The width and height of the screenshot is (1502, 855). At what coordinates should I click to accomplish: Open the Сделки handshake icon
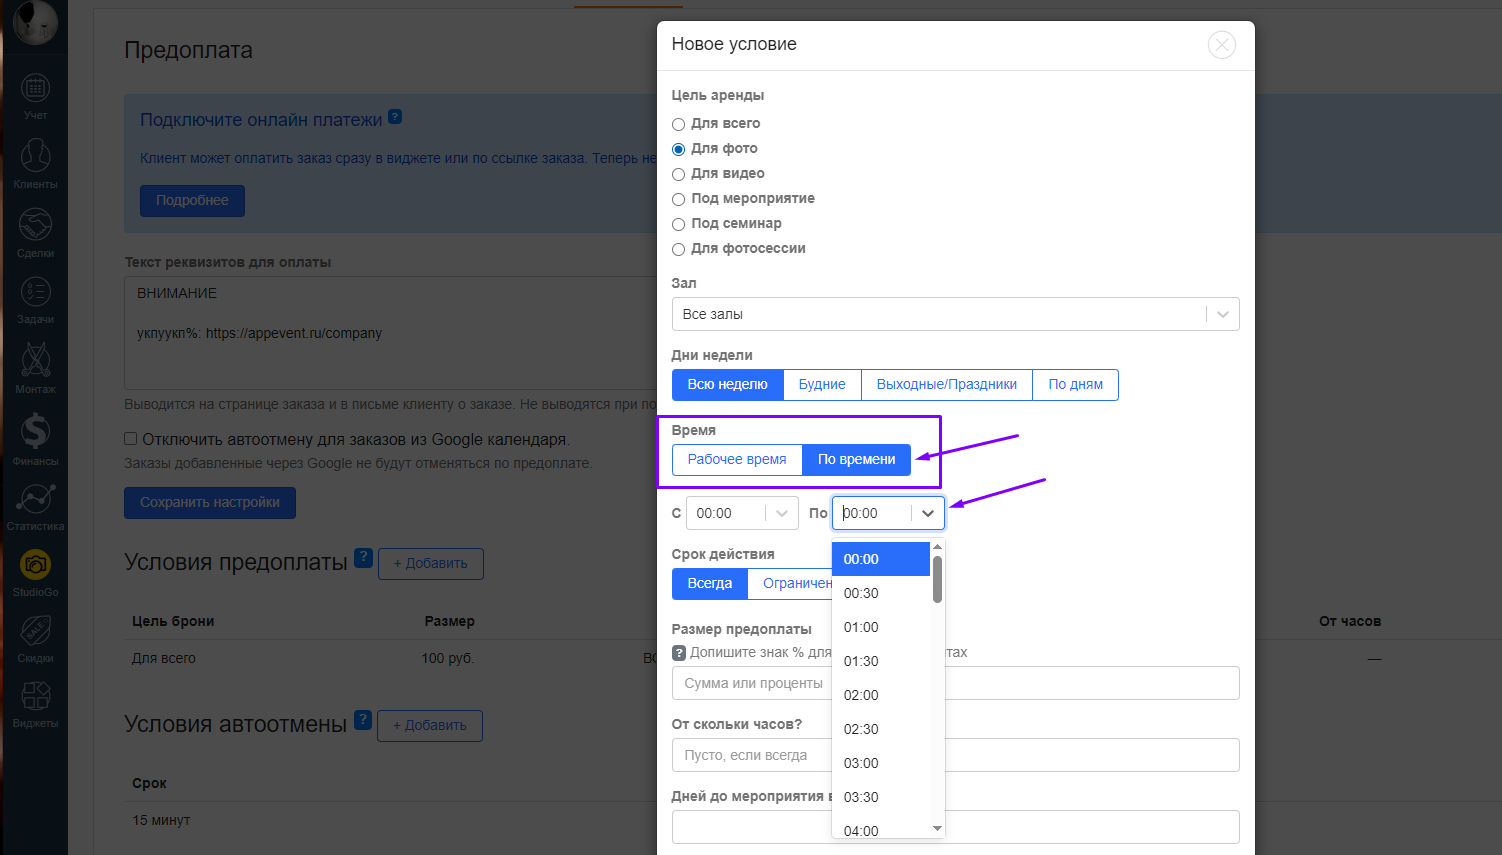(x=35, y=226)
